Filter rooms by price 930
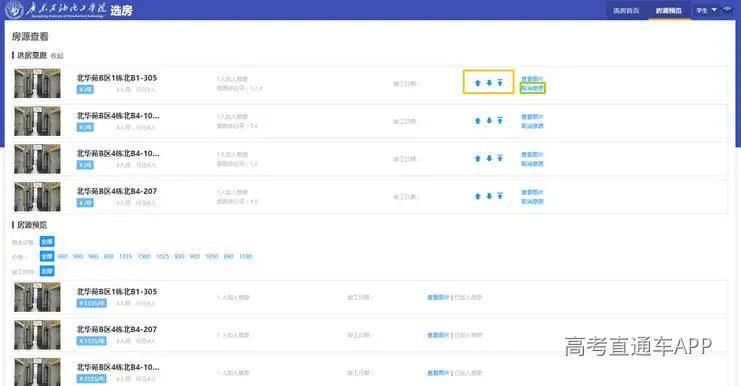The image size is (741, 386). point(179,257)
